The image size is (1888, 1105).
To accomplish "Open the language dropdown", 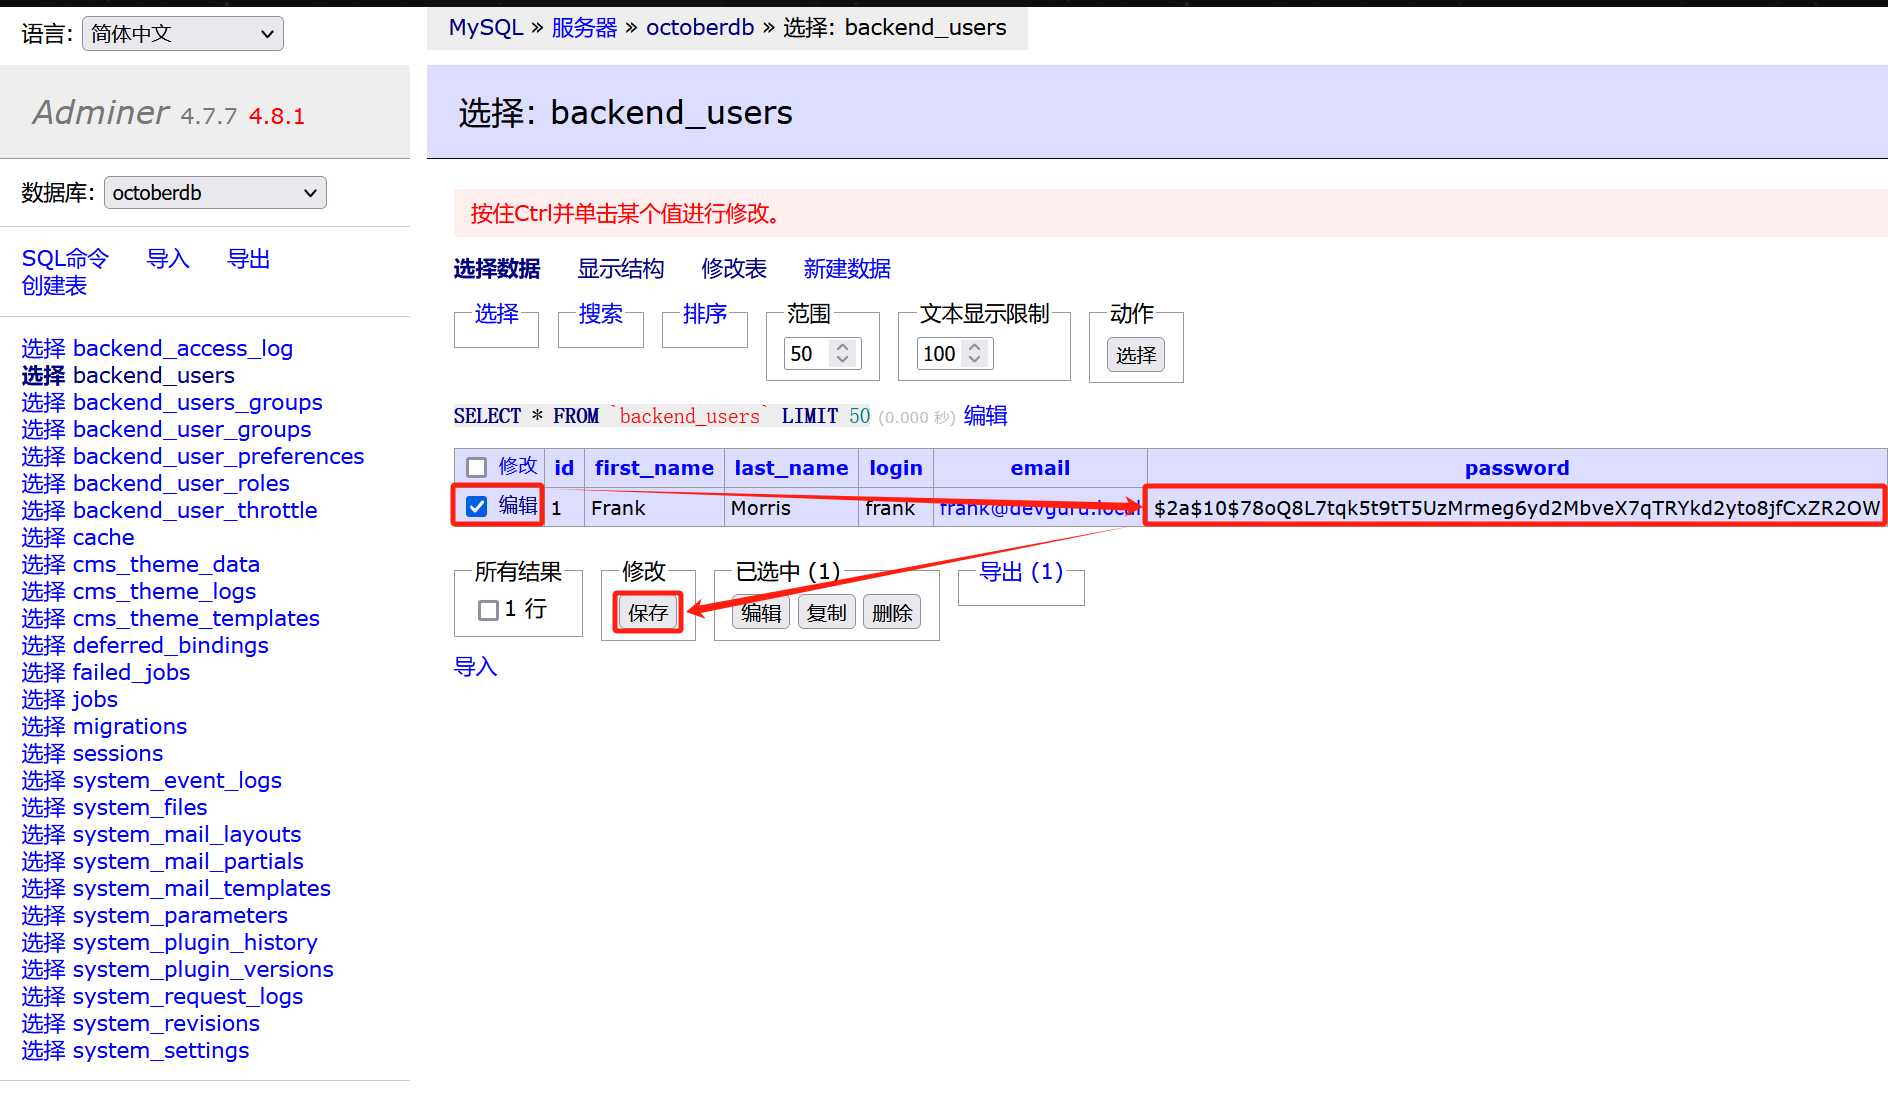I will pyautogui.click(x=182, y=33).
